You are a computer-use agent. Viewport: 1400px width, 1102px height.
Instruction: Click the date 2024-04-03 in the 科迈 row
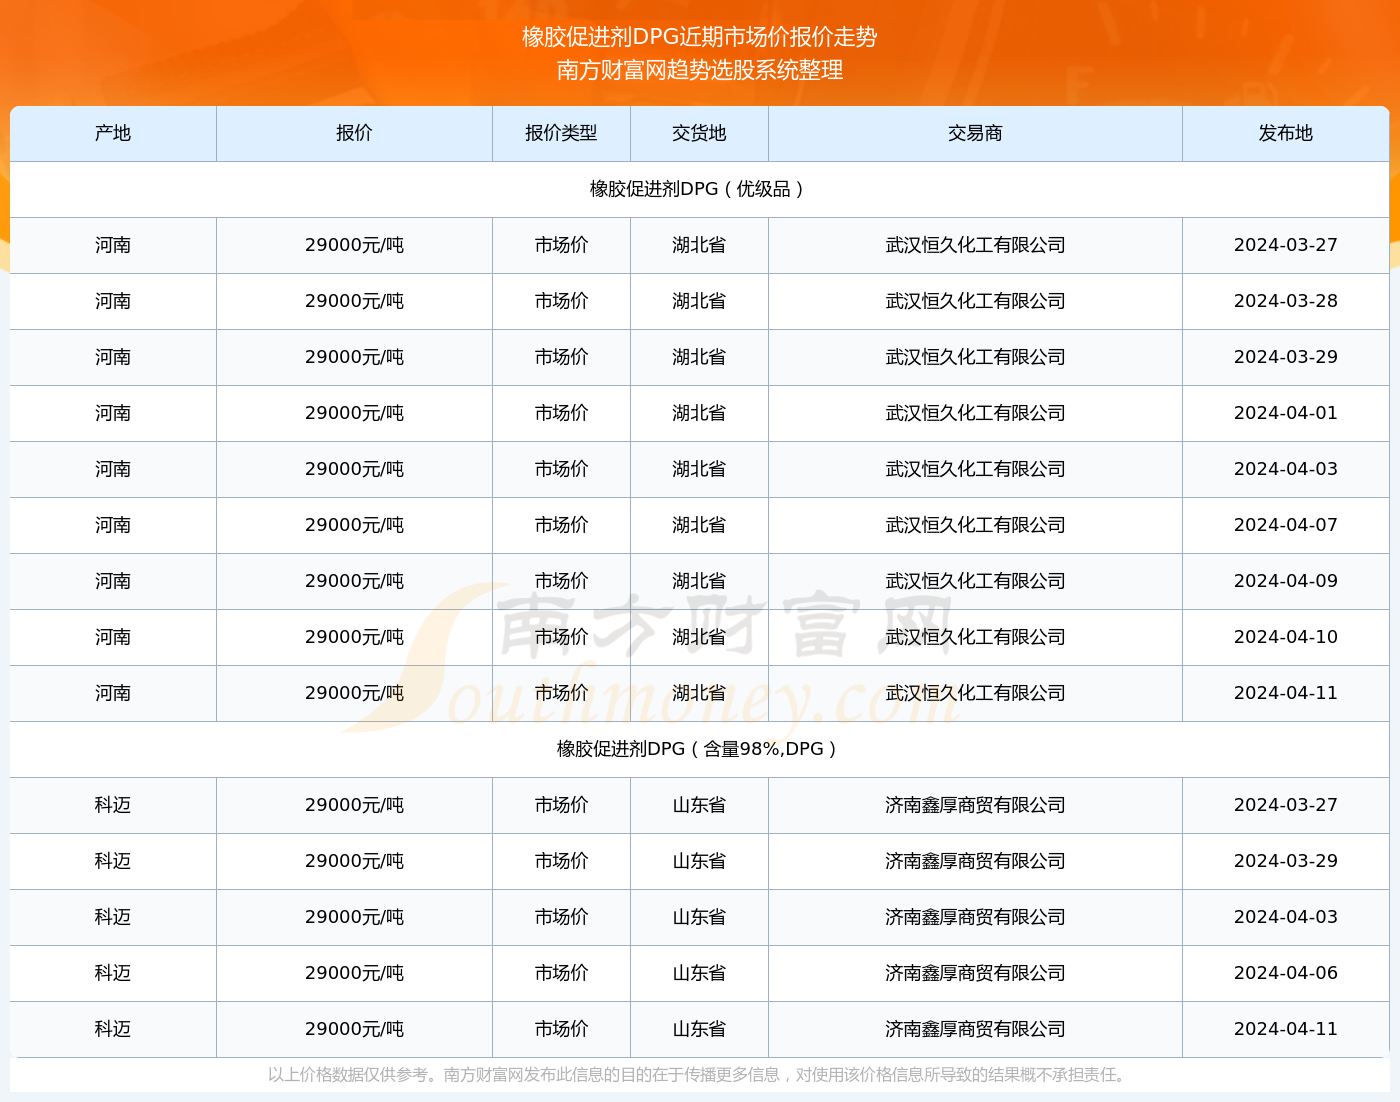tap(1285, 917)
